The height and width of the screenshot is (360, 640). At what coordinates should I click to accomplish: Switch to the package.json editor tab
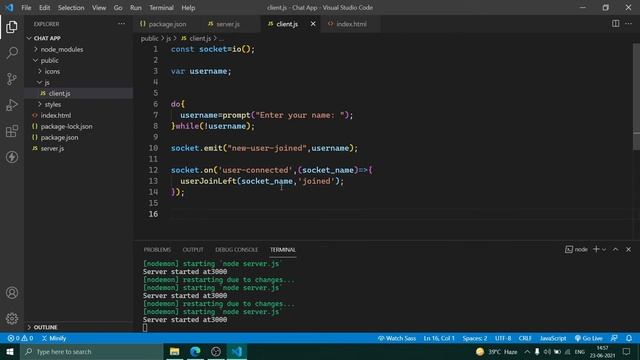click(167, 24)
